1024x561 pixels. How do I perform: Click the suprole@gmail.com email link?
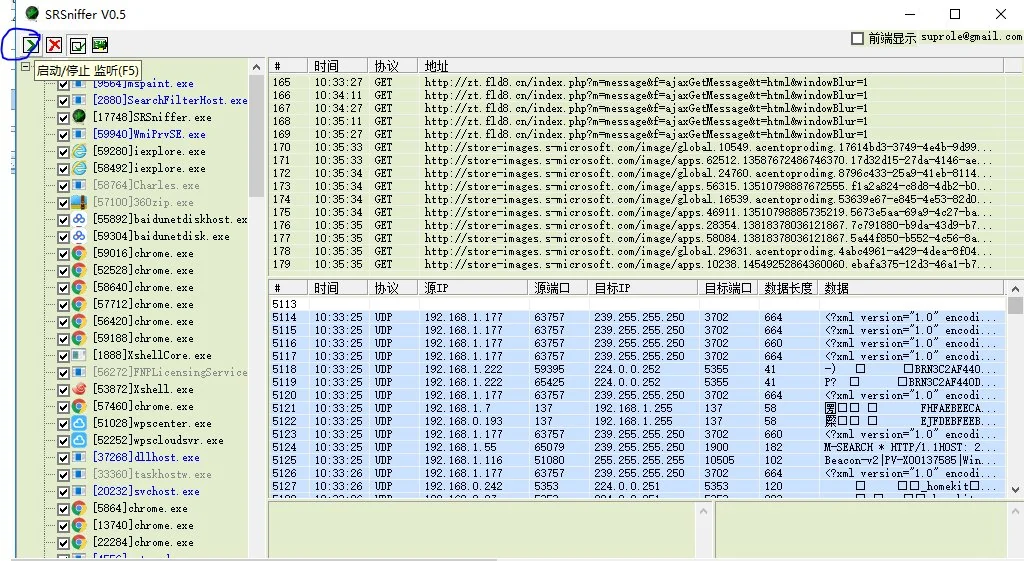coord(971,37)
